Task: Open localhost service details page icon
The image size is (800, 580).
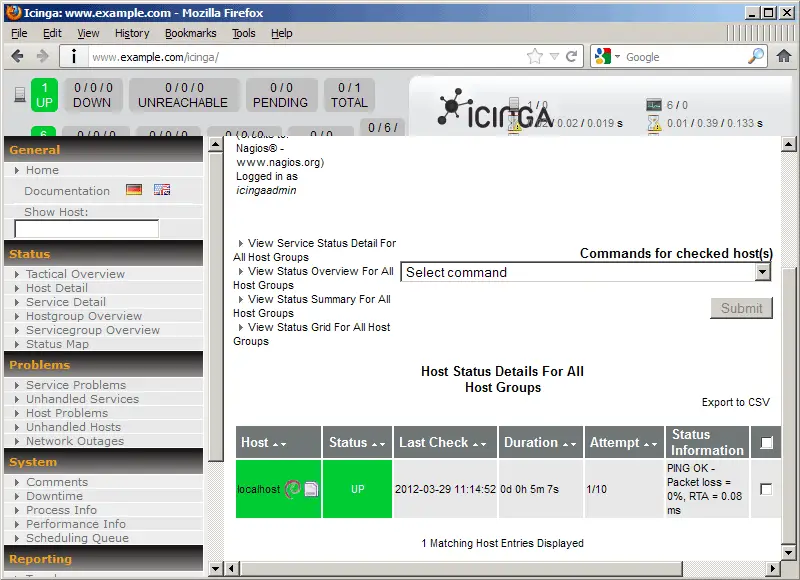Action: tap(311, 489)
